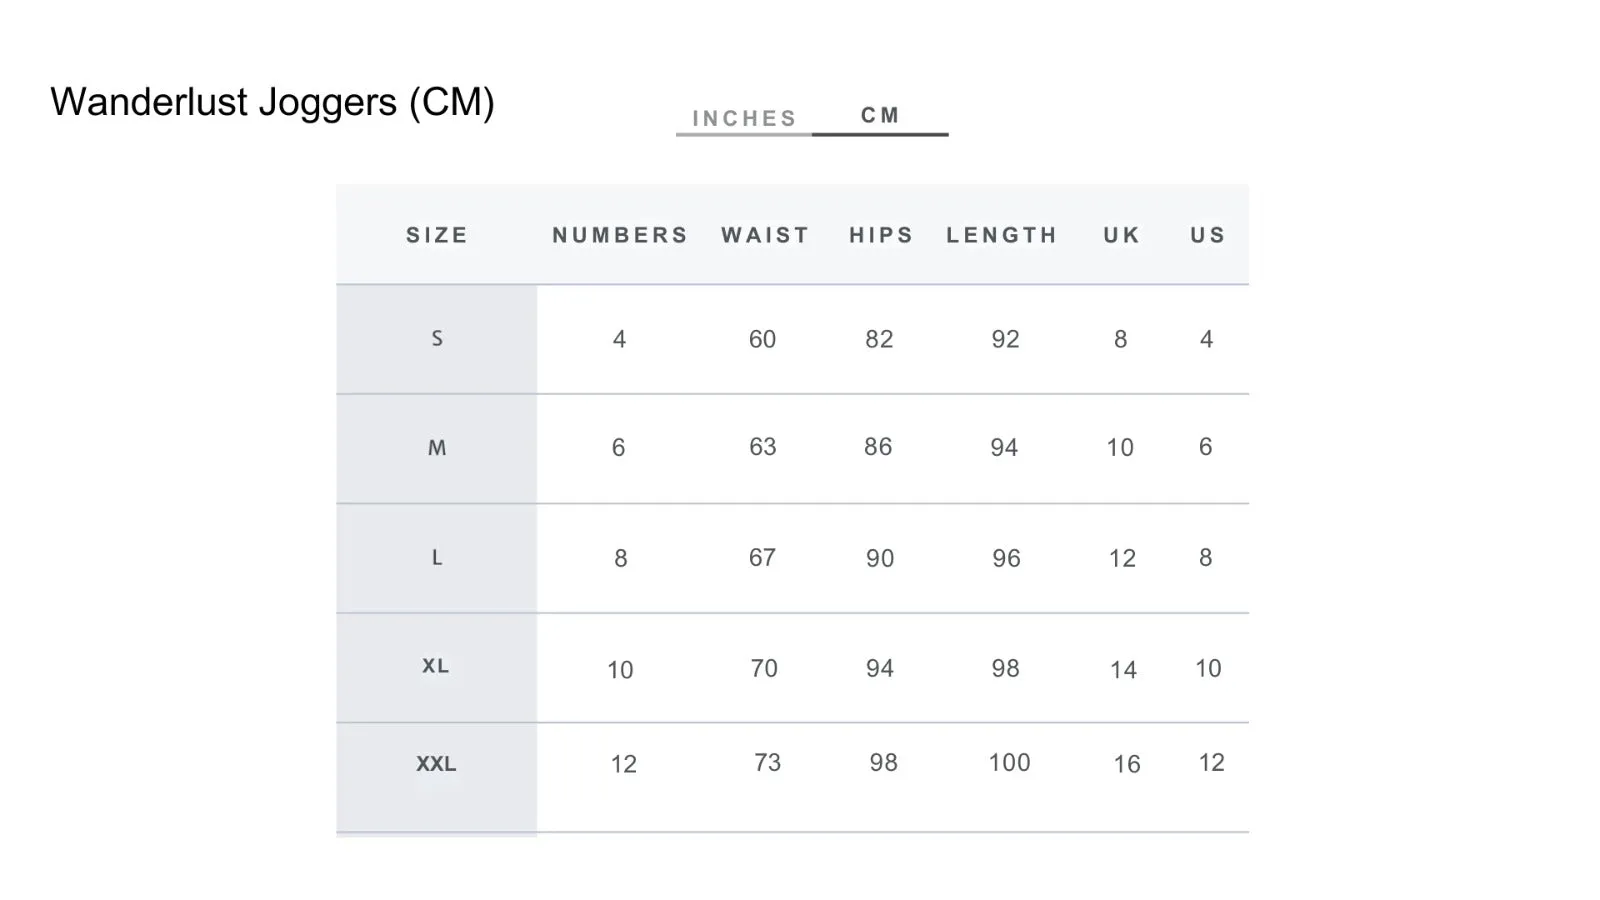Switch to the INCHES tab
Image resolution: width=1600 pixels, height=900 pixels.
(744, 118)
